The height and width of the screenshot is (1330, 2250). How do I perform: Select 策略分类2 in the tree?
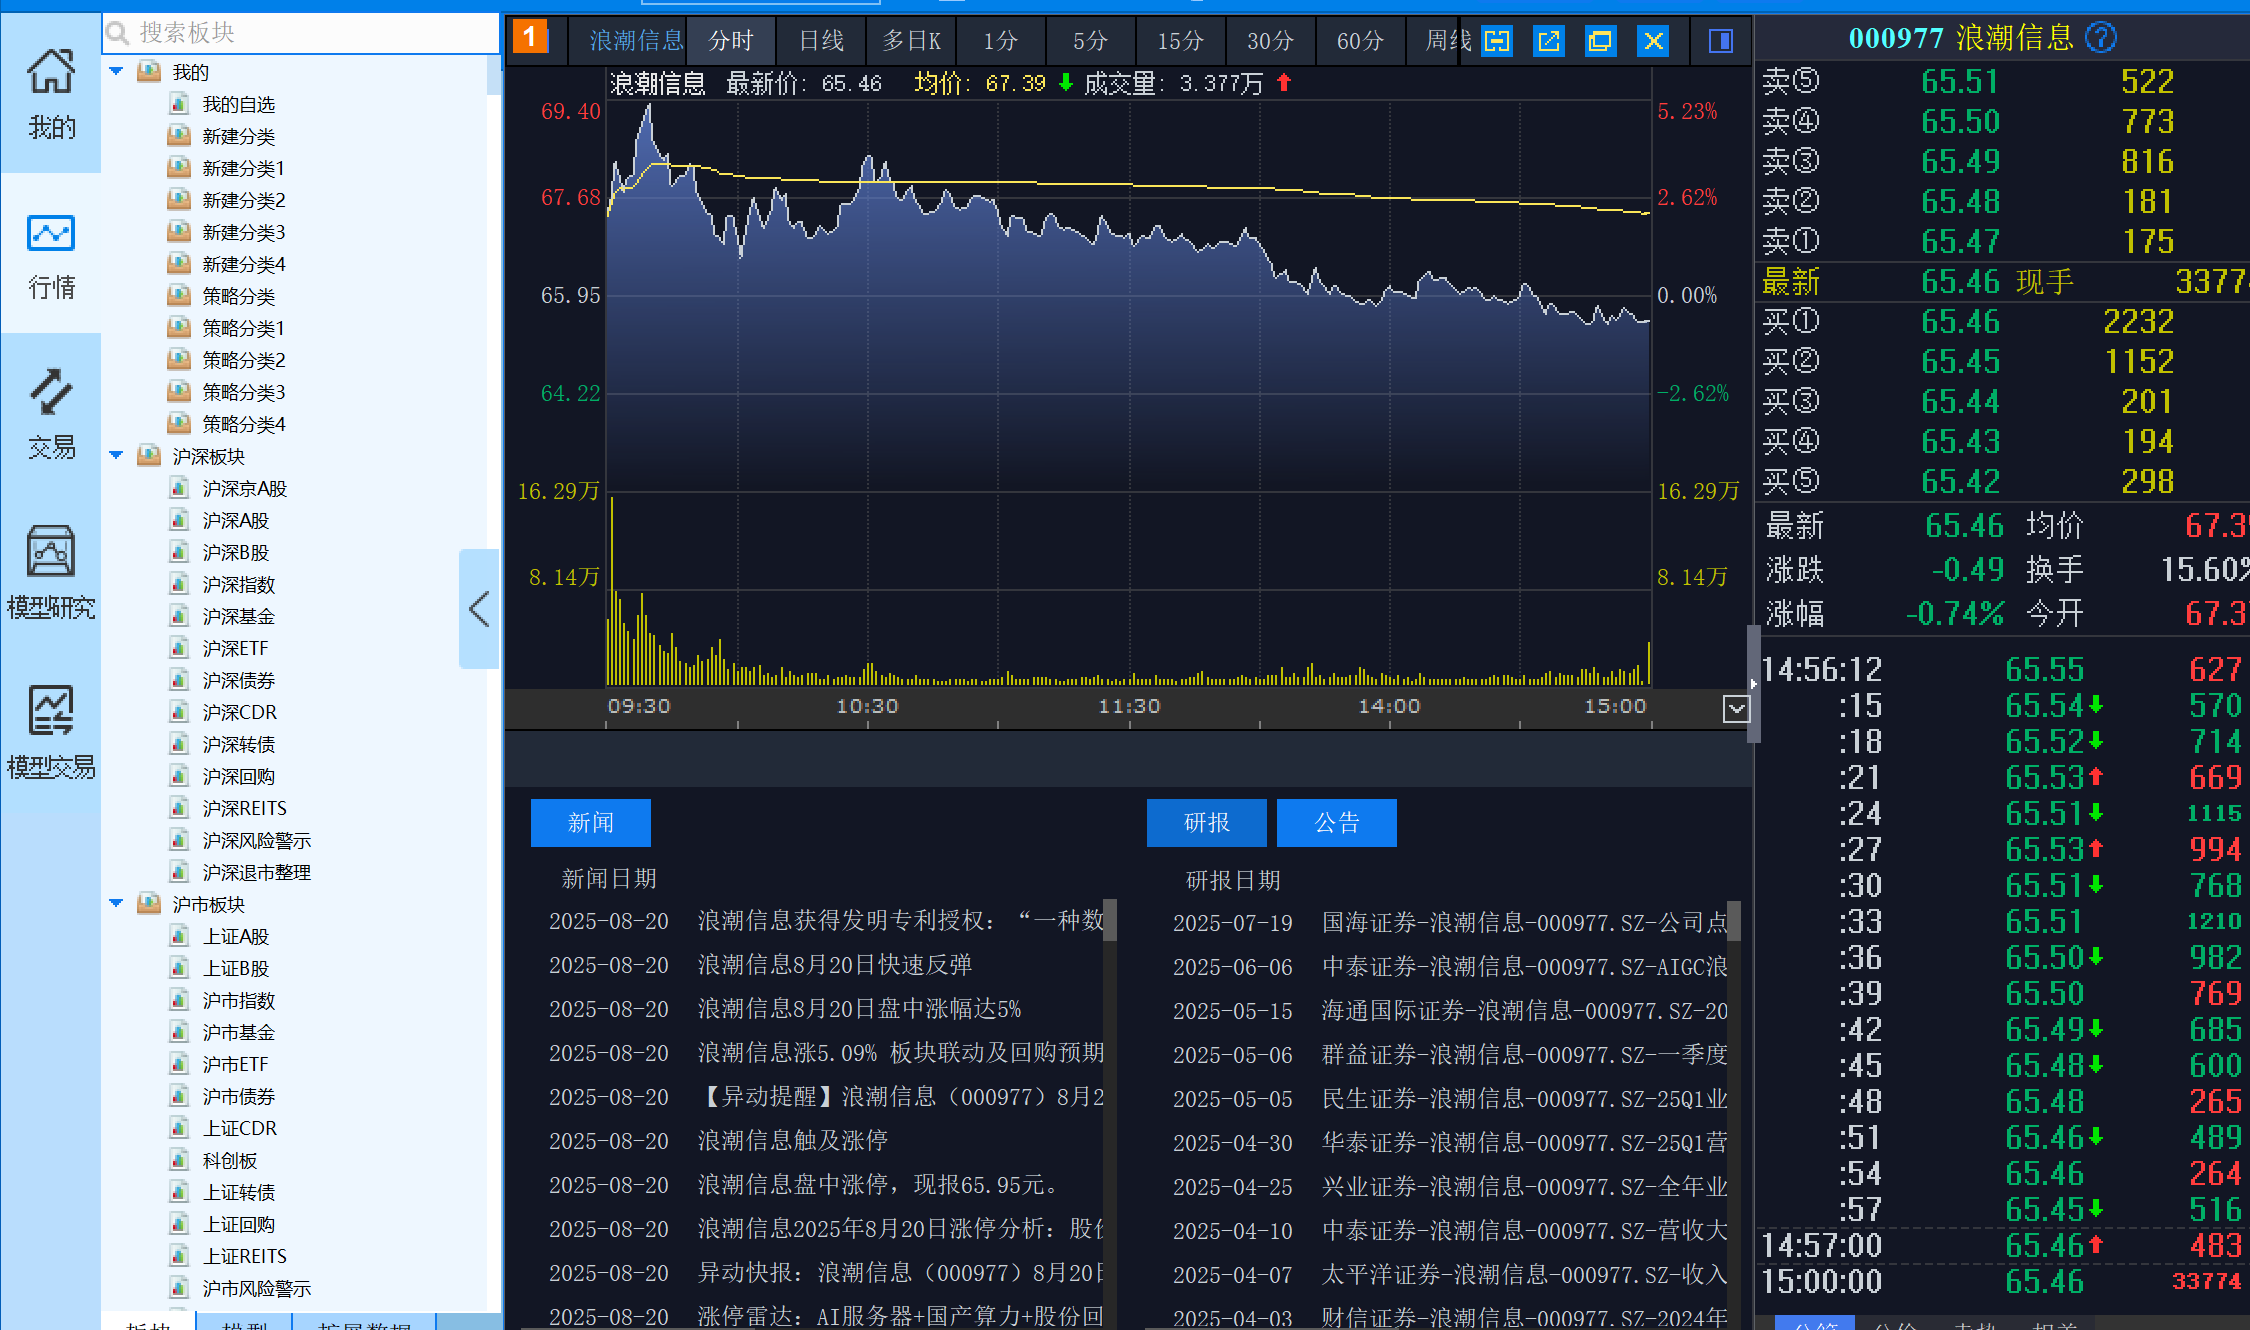tap(243, 360)
